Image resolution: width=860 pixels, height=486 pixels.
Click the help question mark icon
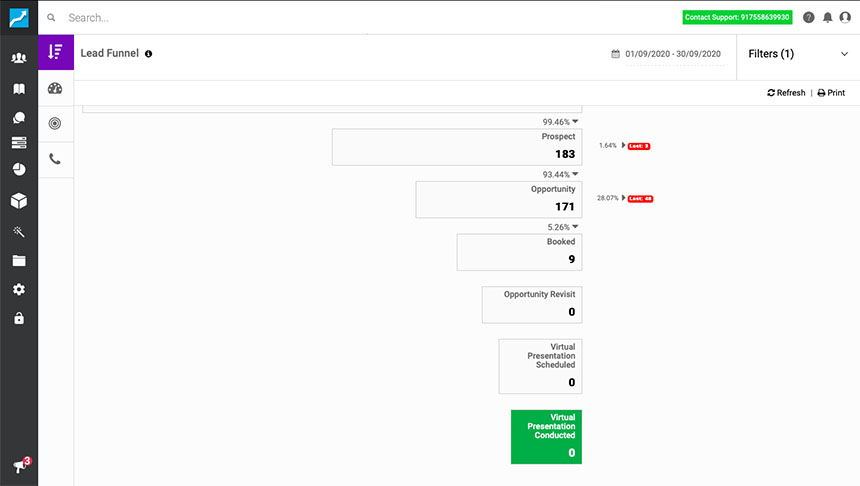[808, 18]
